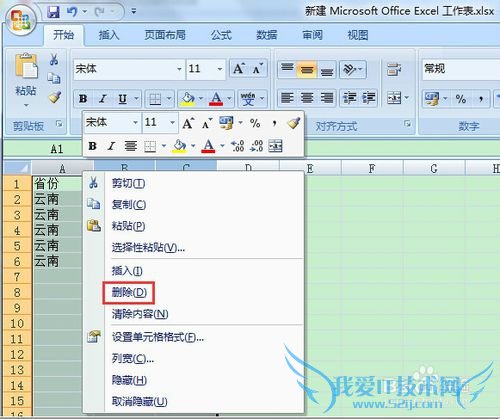Click percent style in mini toolbar
Image resolution: width=500 pixels, height=419 pixels.
click(255, 123)
